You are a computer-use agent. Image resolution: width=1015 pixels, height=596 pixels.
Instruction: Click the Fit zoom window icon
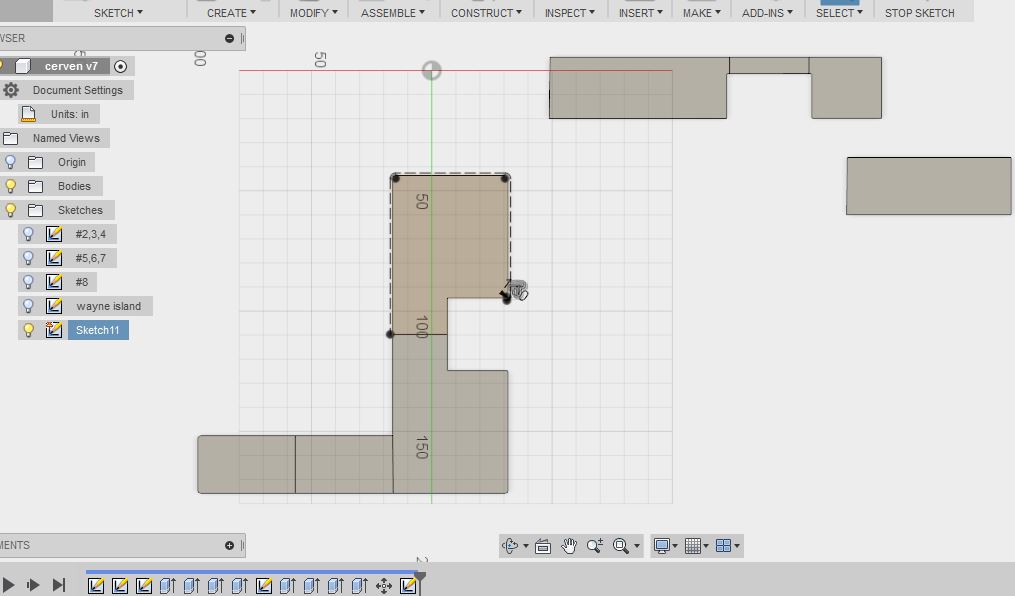pyautogui.click(x=621, y=546)
